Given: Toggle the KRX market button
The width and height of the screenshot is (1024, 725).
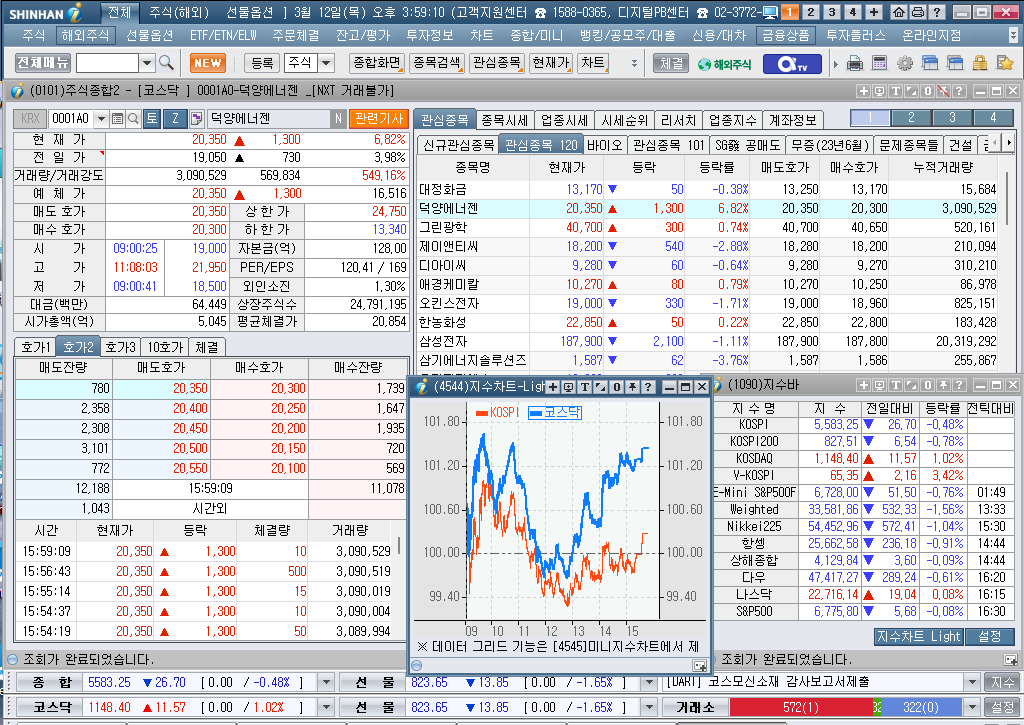Looking at the screenshot, I should tap(30, 118).
